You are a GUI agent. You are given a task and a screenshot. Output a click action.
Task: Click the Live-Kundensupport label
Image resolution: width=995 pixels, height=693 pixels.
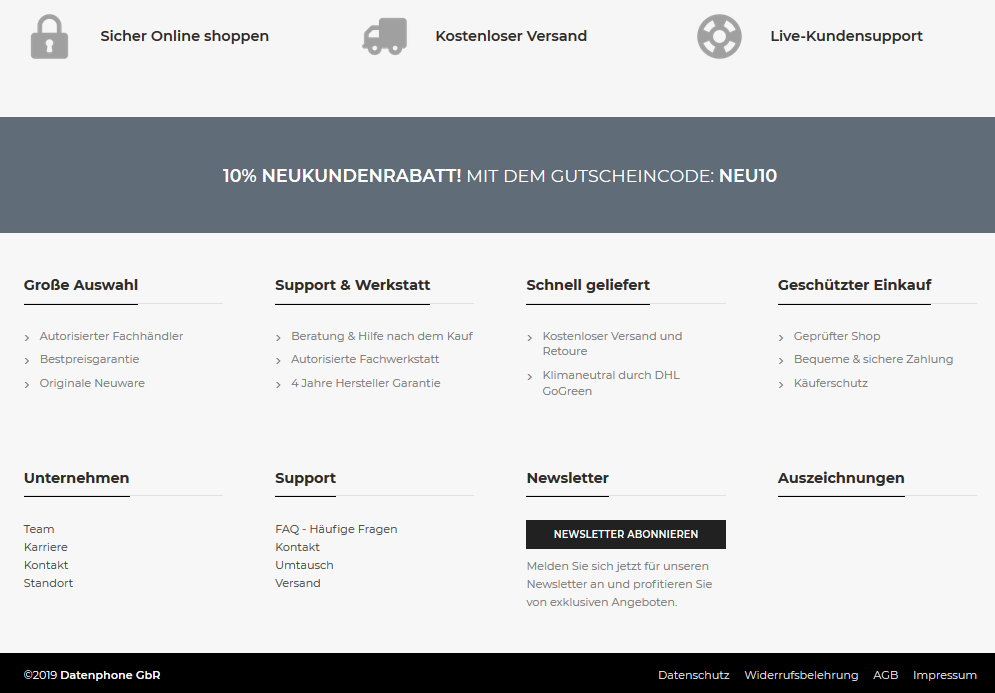coord(847,36)
